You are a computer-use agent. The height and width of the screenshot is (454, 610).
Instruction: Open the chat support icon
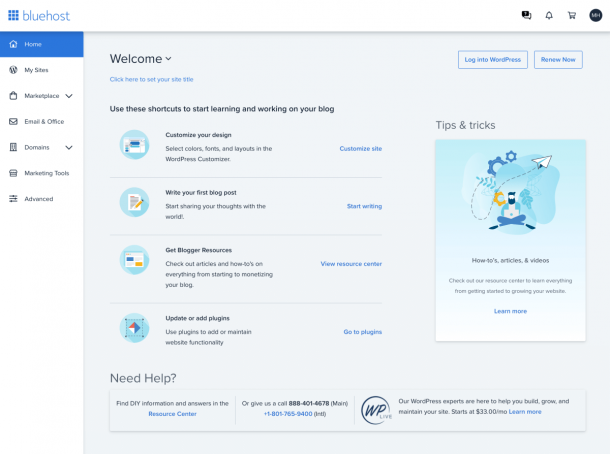point(526,15)
